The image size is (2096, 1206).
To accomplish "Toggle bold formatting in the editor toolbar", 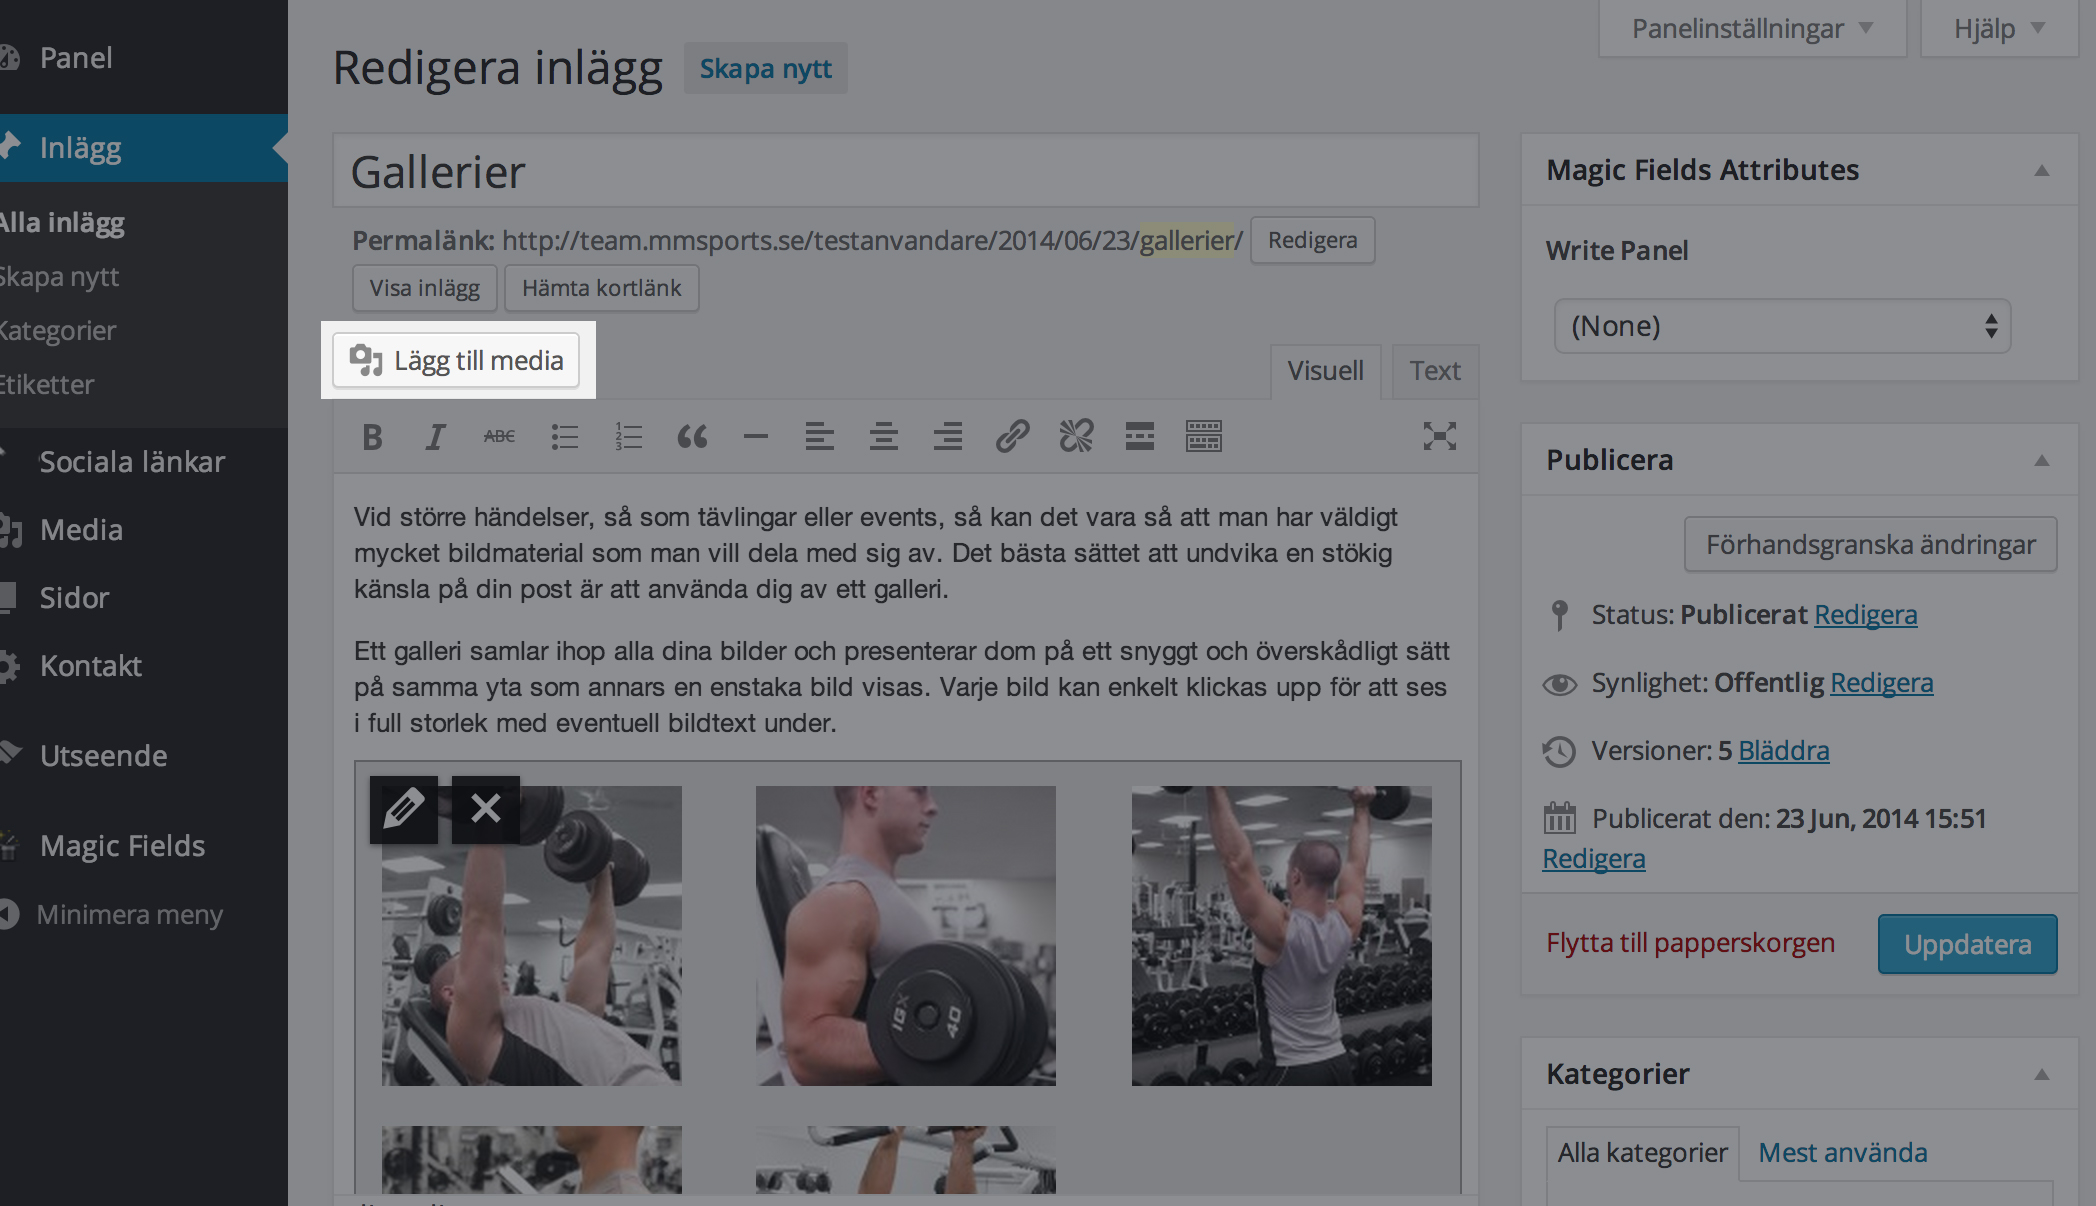I will 372,437.
